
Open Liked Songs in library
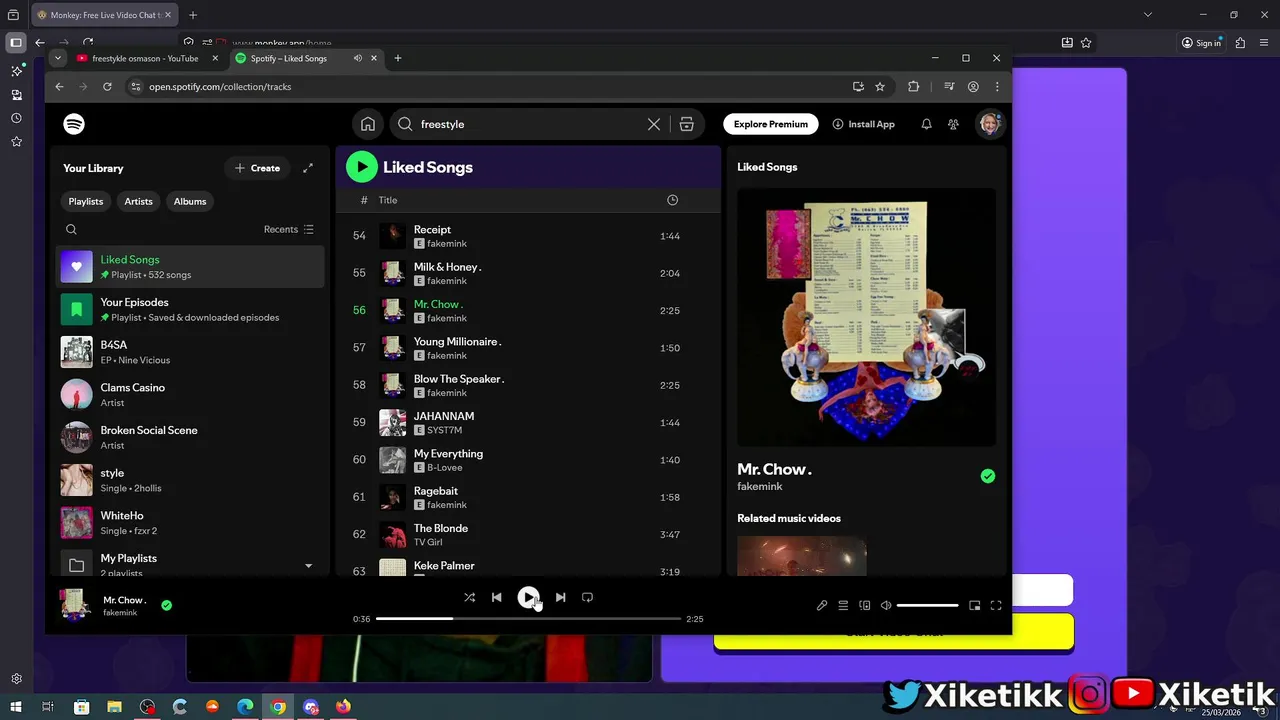pyautogui.click(x=190, y=267)
